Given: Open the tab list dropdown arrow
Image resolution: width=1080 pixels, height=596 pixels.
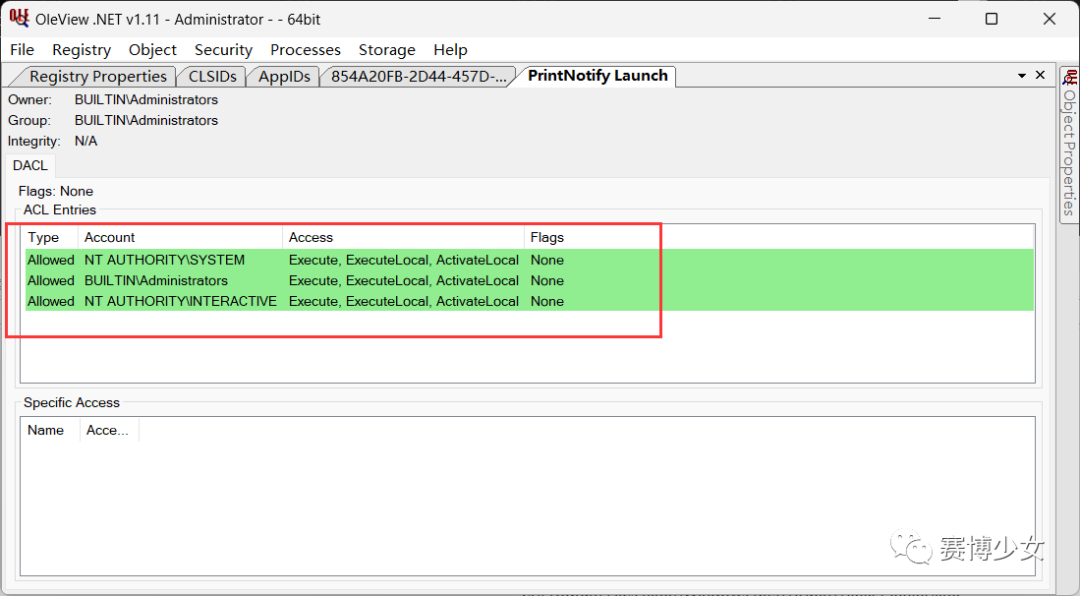Looking at the screenshot, I should click(1022, 76).
